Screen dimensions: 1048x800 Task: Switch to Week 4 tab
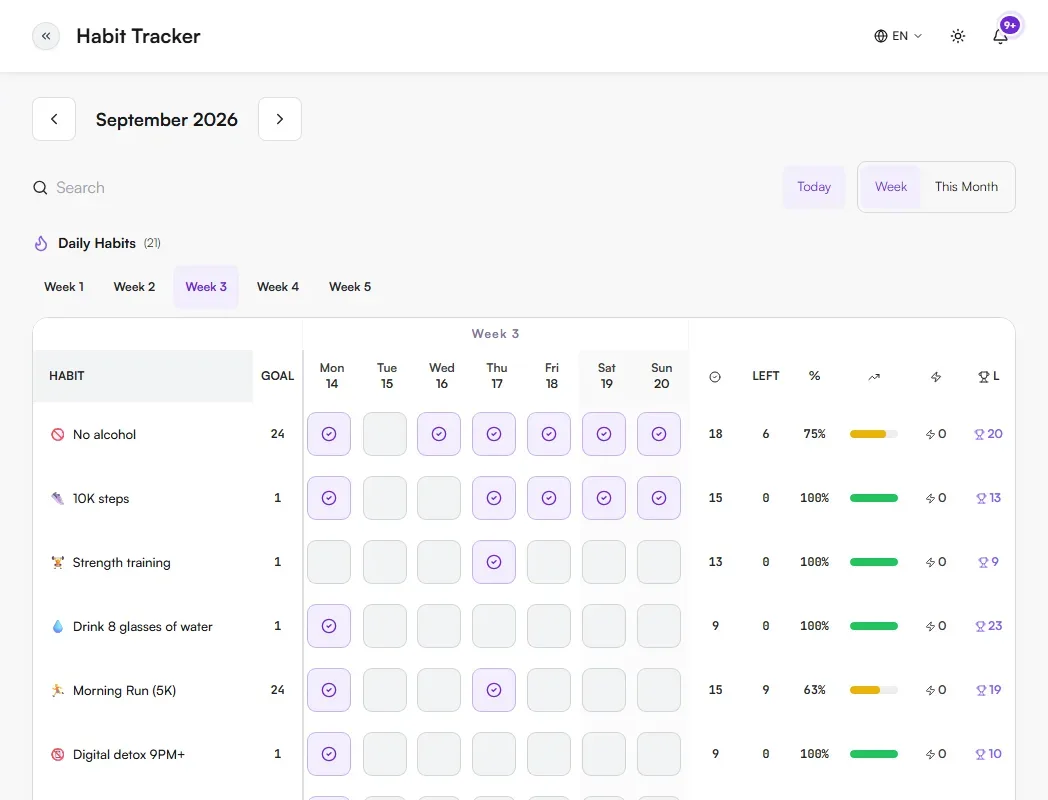(x=278, y=287)
